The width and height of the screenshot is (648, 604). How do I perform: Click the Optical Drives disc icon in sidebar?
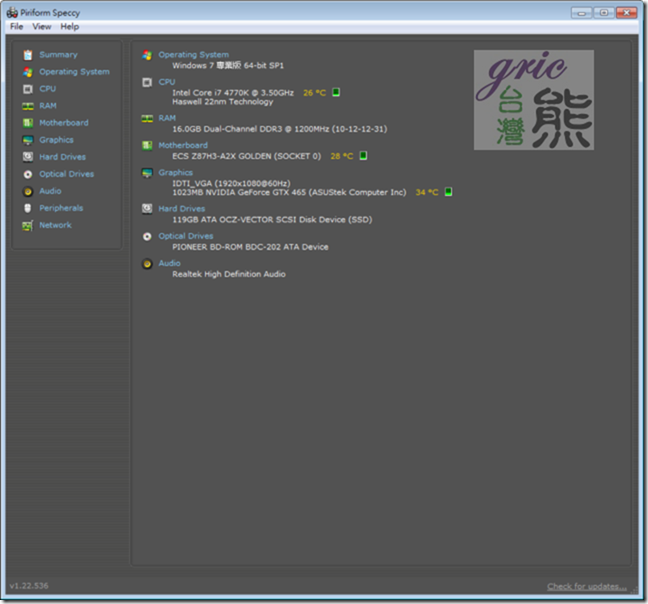[28, 174]
